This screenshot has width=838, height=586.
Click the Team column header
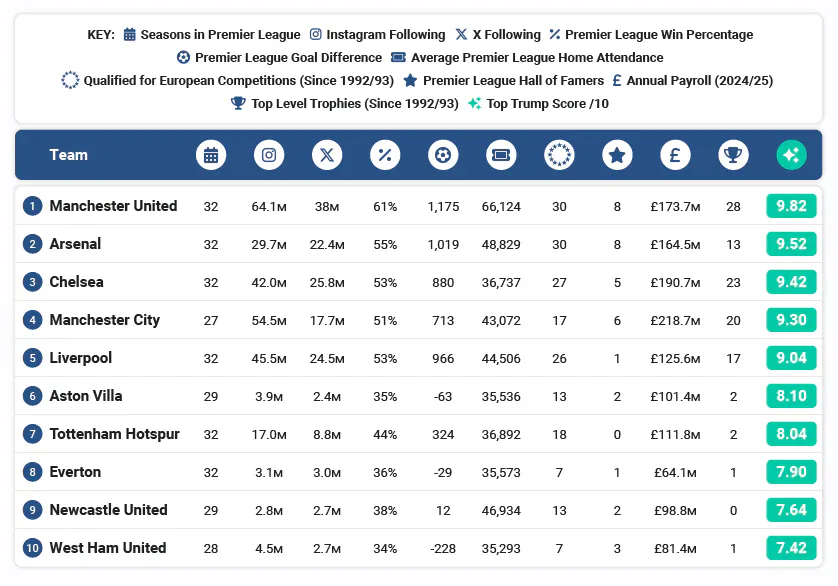[68, 155]
